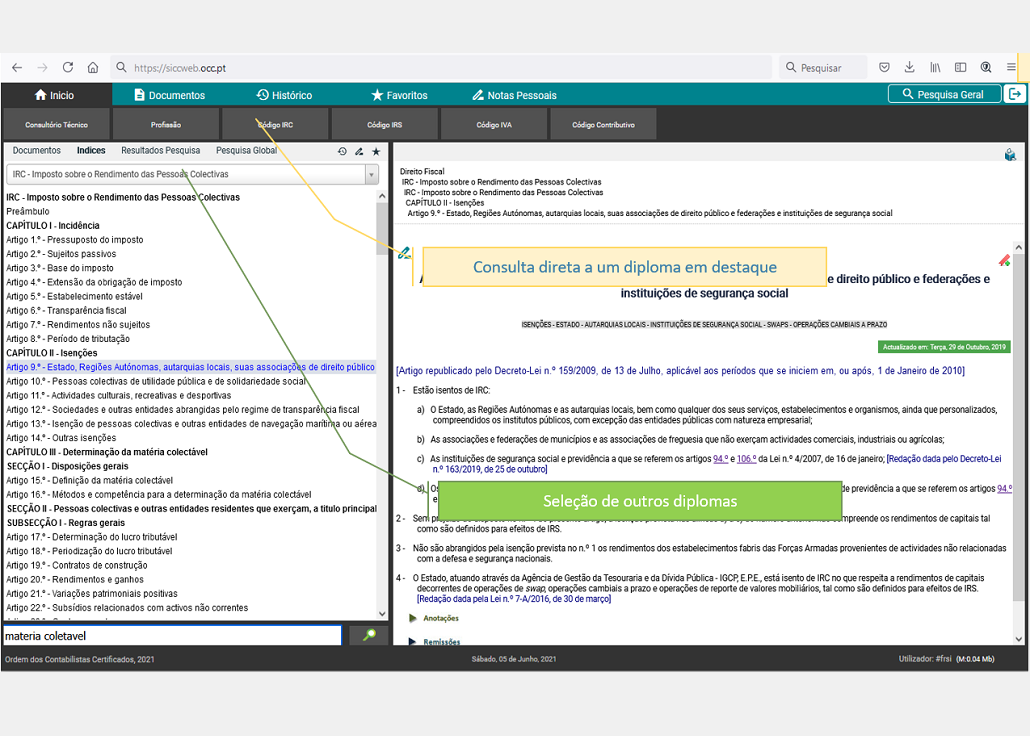Click Redação dada pela Lei n.º 7-A/2016 link
The height and width of the screenshot is (736, 1030).
pyautogui.click(x=514, y=599)
